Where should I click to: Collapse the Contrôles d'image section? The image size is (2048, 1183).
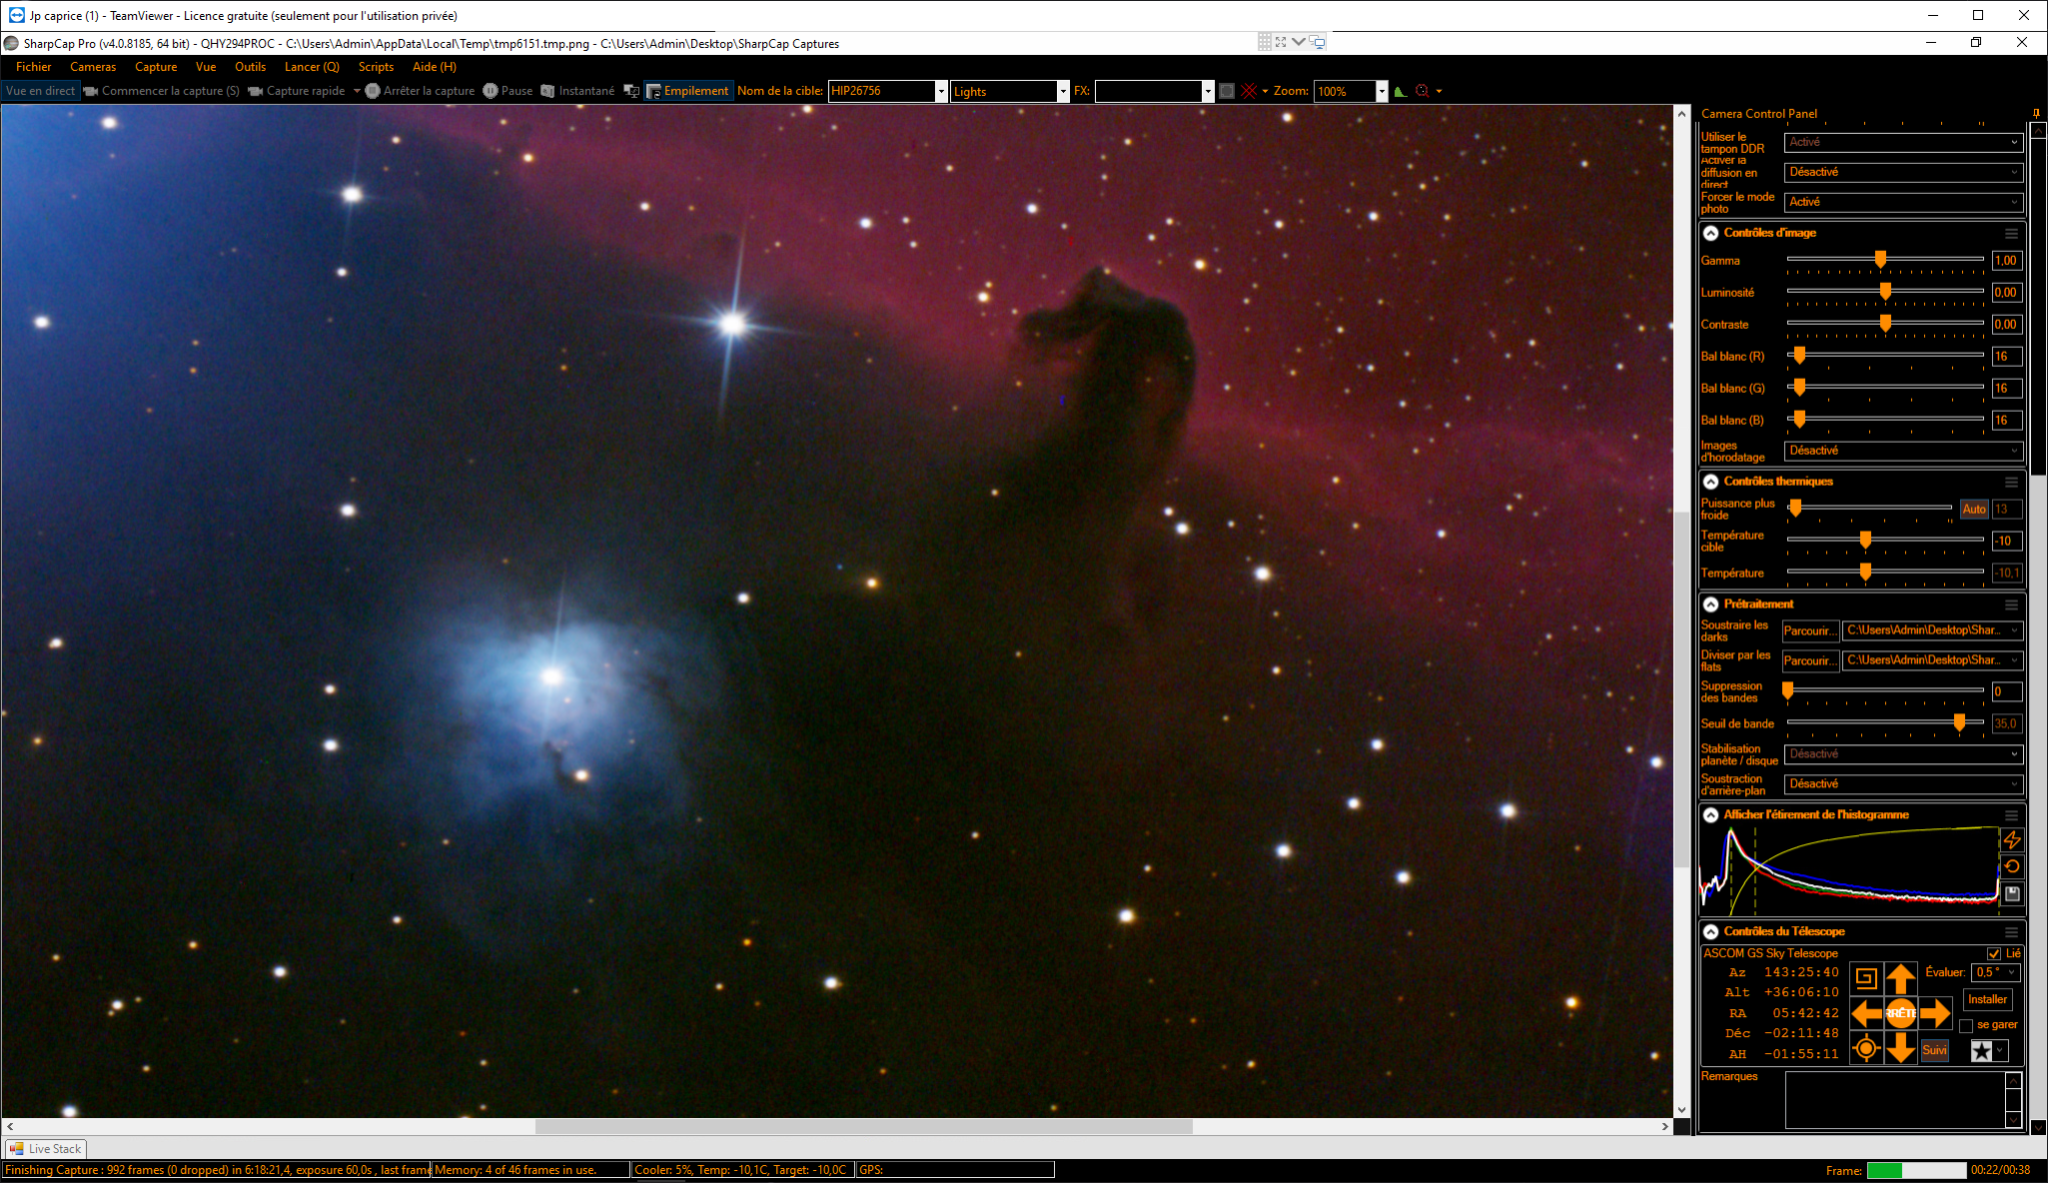coord(1711,233)
